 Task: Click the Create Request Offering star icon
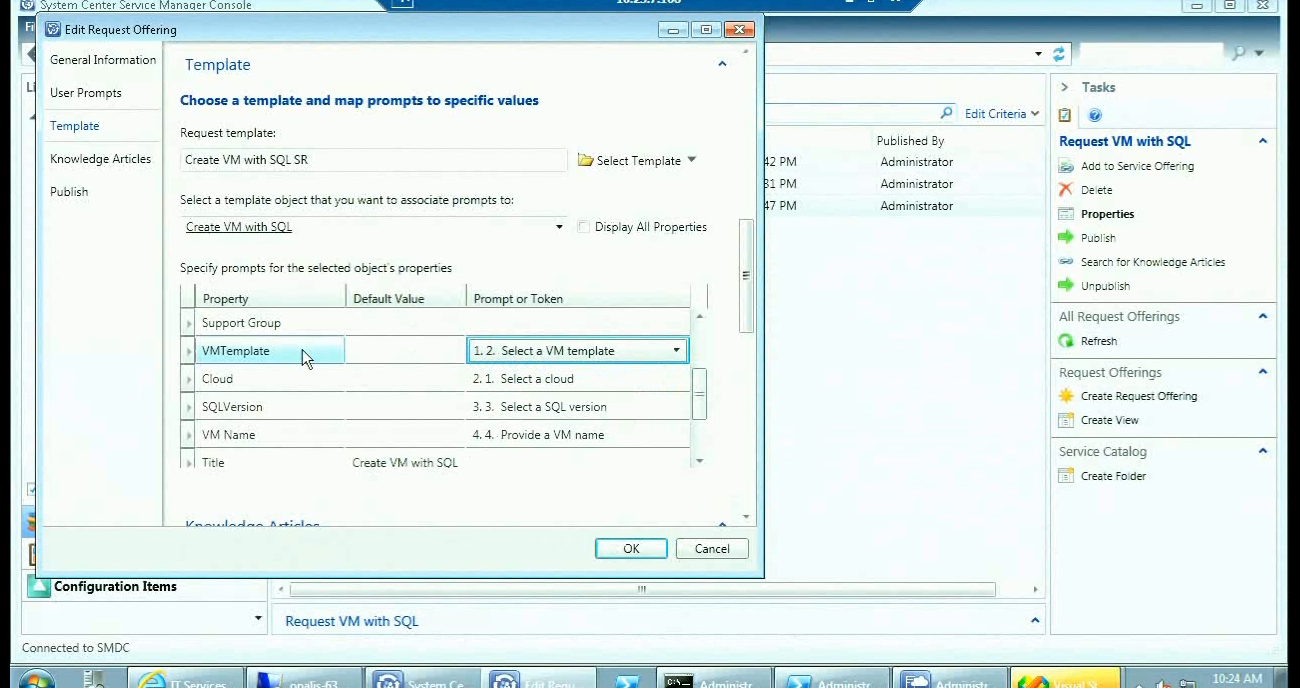tap(1065, 396)
